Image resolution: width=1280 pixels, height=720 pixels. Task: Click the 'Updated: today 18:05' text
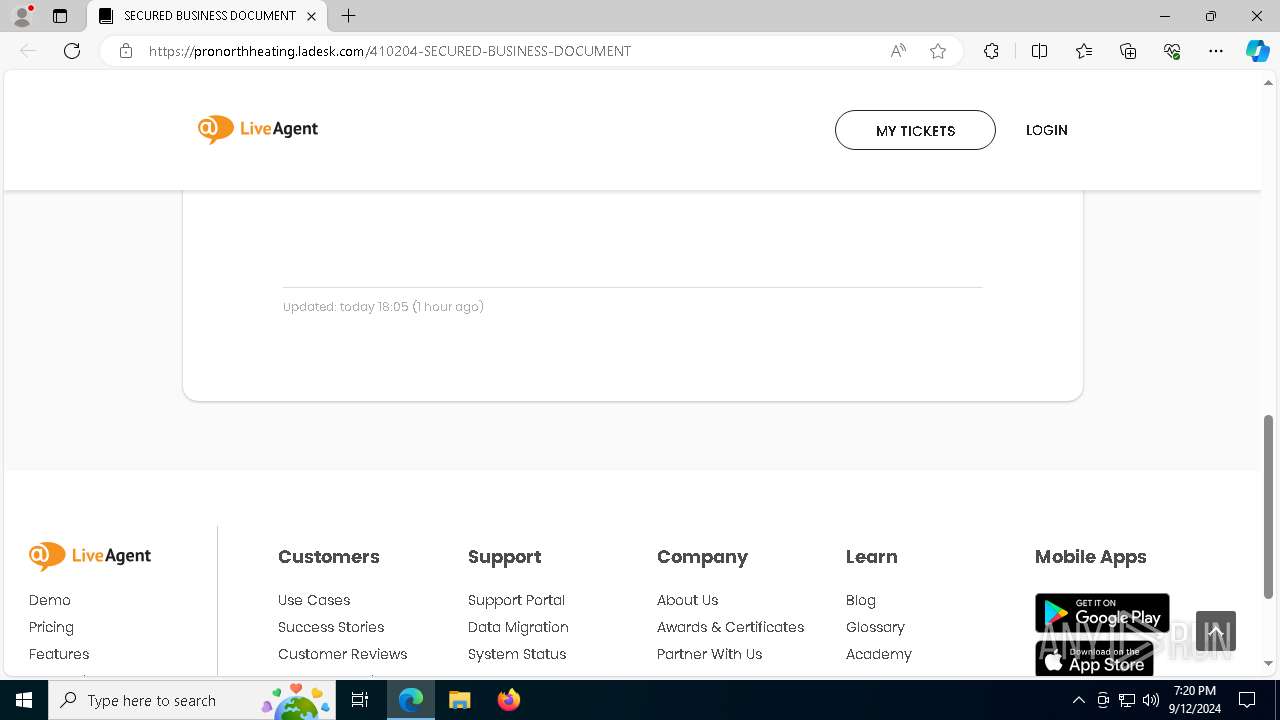point(383,307)
